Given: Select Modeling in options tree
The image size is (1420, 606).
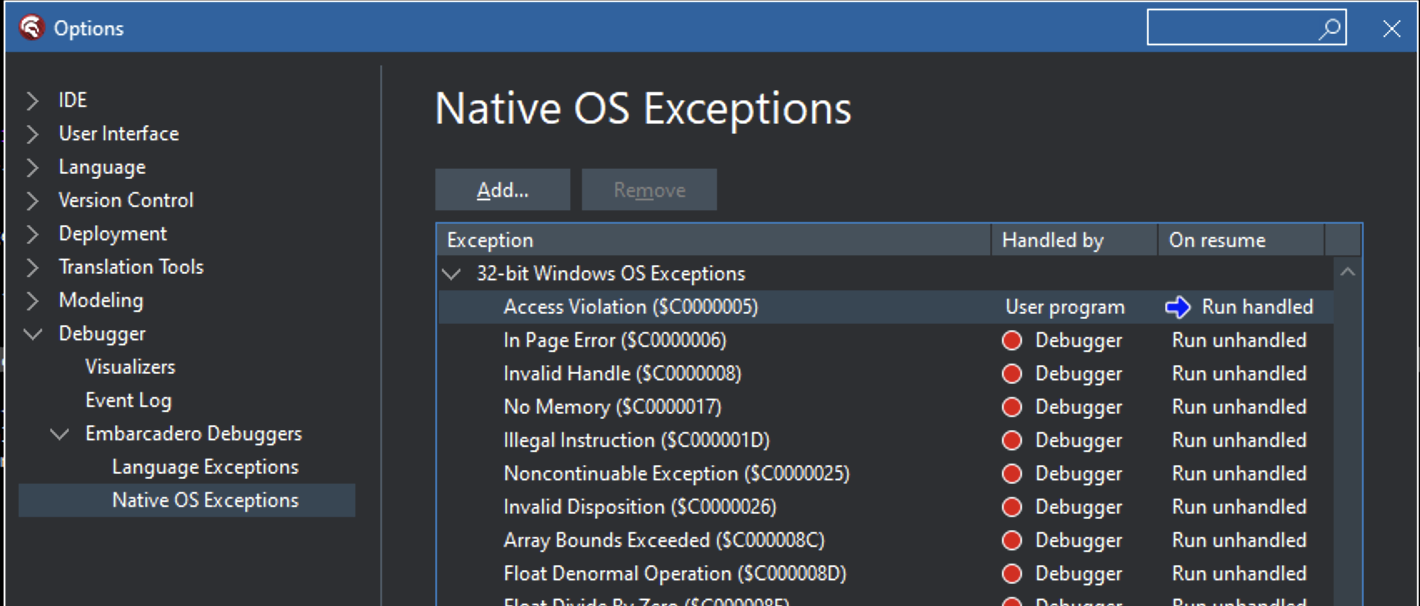Looking at the screenshot, I should point(101,300).
